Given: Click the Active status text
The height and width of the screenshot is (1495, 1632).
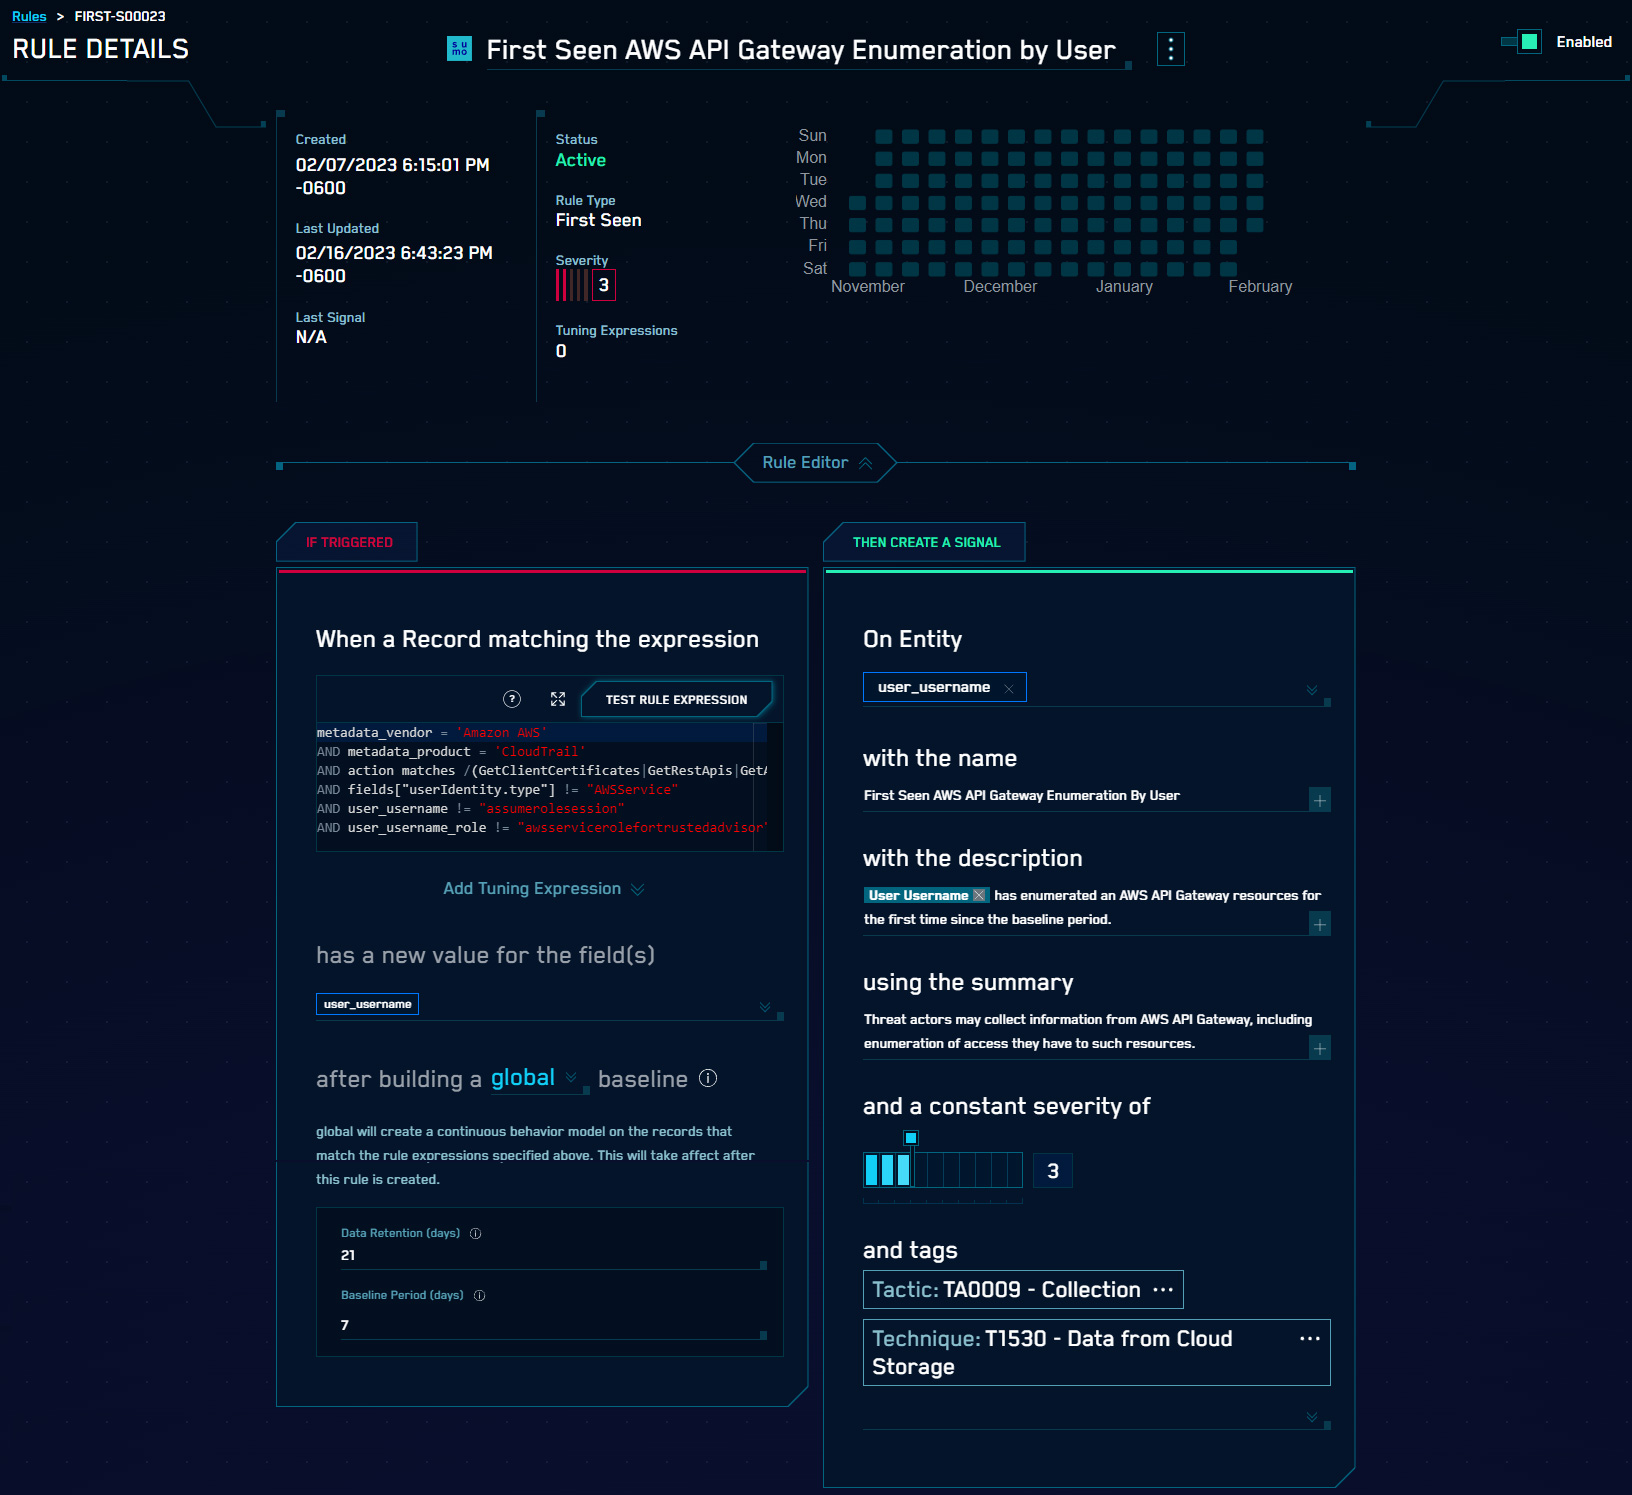Looking at the screenshot, I should (580, 160).
